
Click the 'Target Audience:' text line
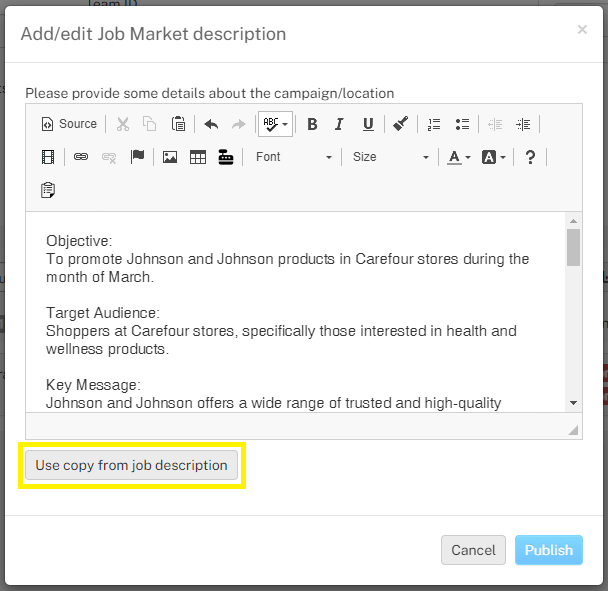[103, 313]
